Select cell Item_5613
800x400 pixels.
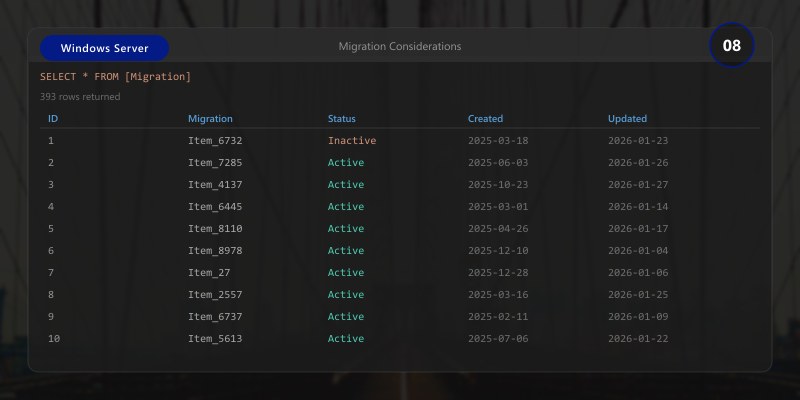coord(215,338)
